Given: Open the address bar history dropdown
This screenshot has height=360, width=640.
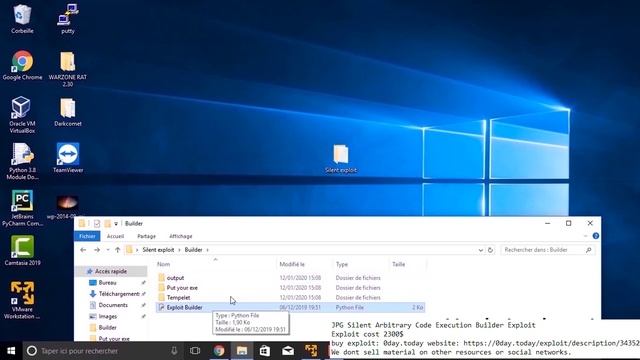Looking at the screenshot, I should point(480,250).
